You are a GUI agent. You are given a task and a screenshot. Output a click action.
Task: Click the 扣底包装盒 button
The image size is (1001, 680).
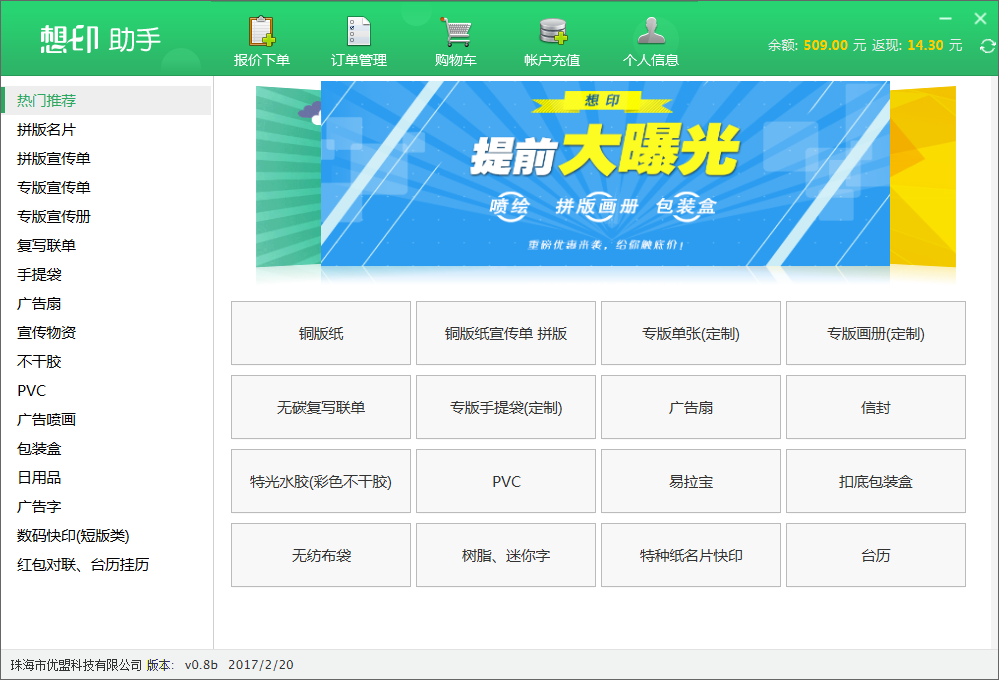(x=876, y=481)
